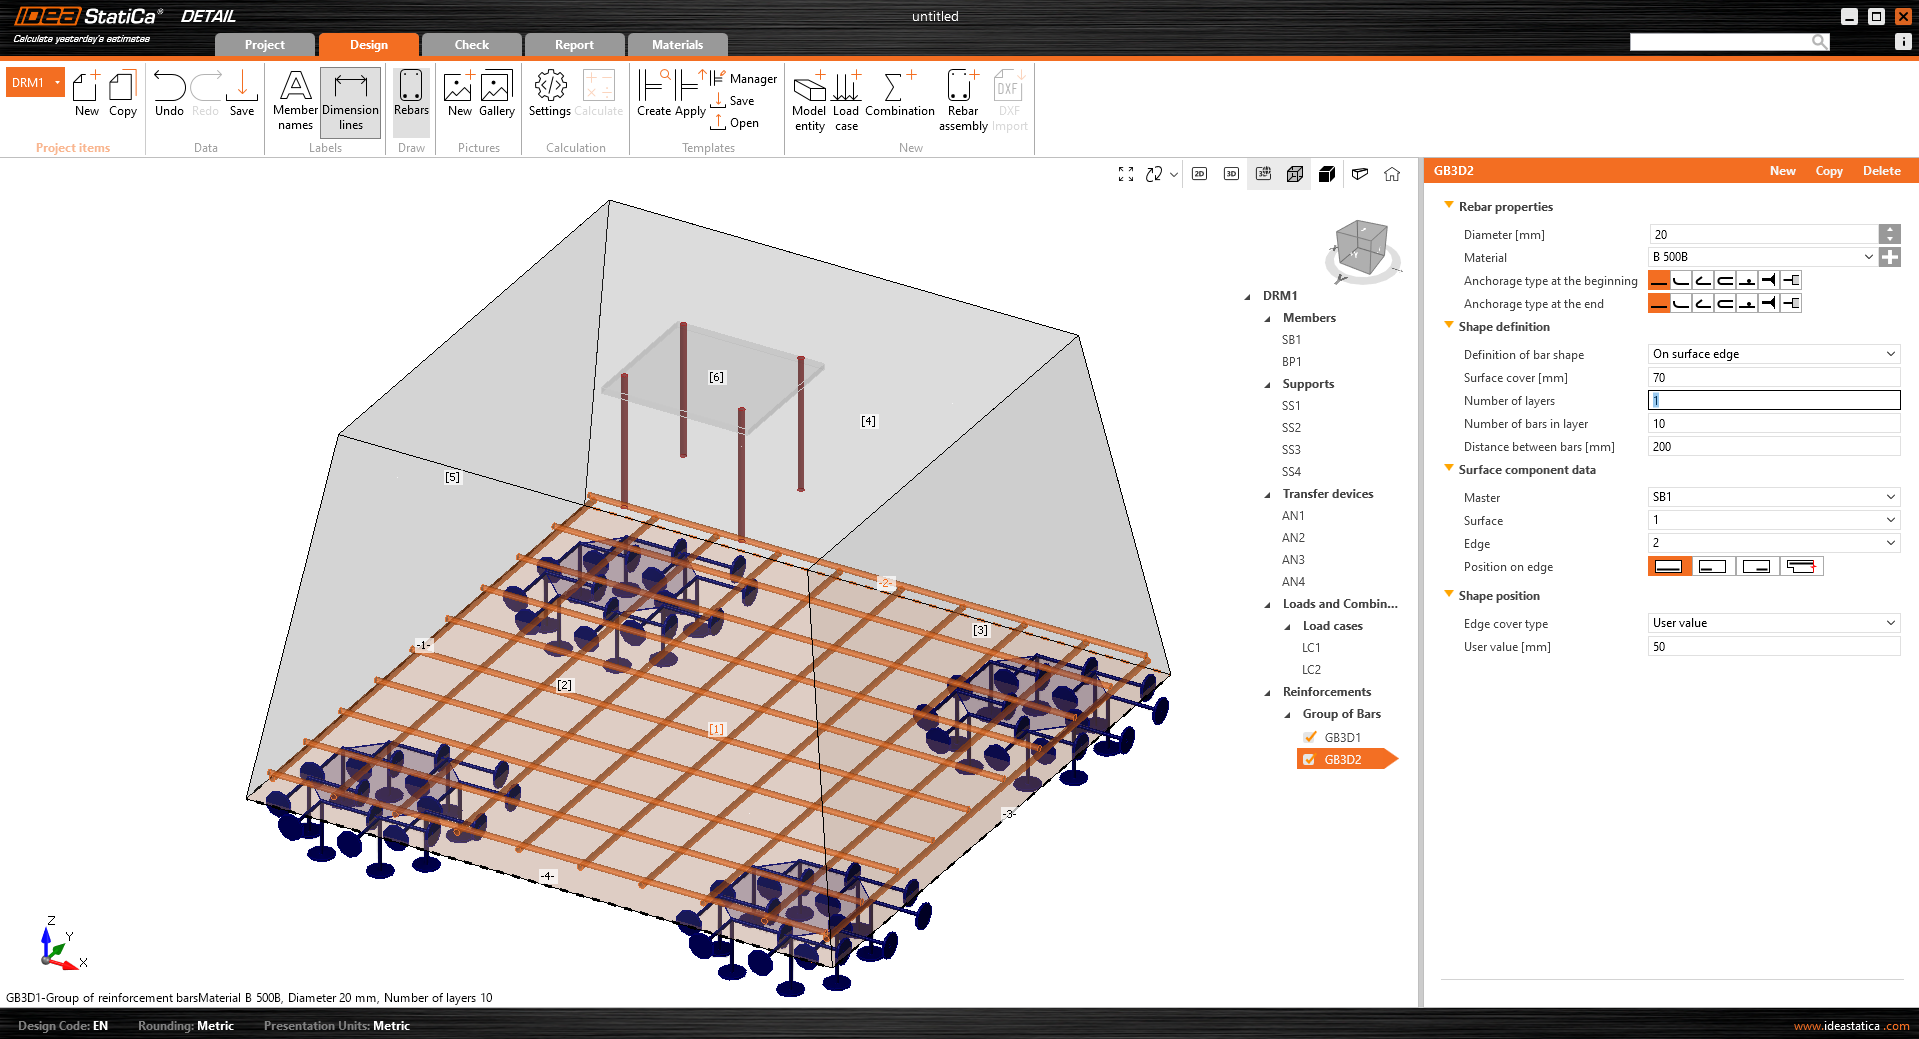Open the Materials ribbon tab

coord(677,45)
